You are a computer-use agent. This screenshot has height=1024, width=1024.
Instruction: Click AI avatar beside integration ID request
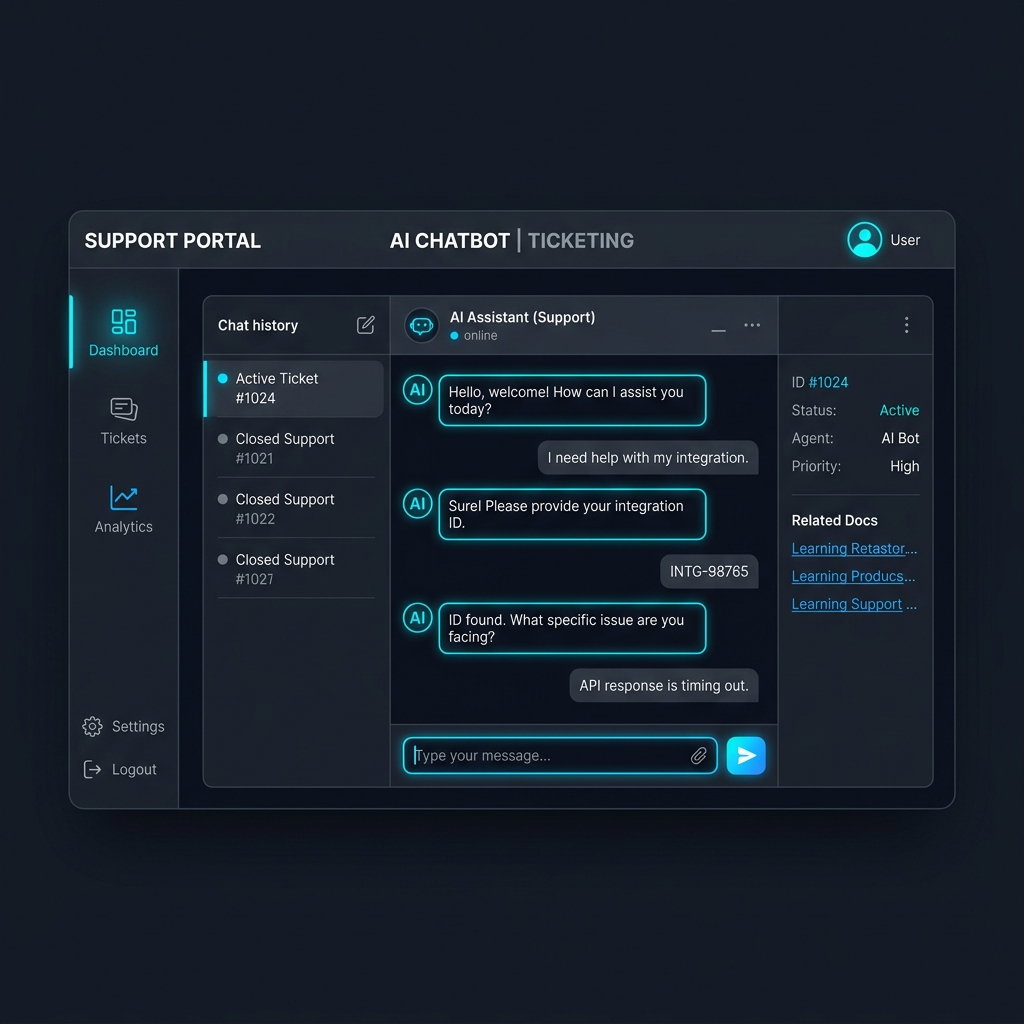417,504
